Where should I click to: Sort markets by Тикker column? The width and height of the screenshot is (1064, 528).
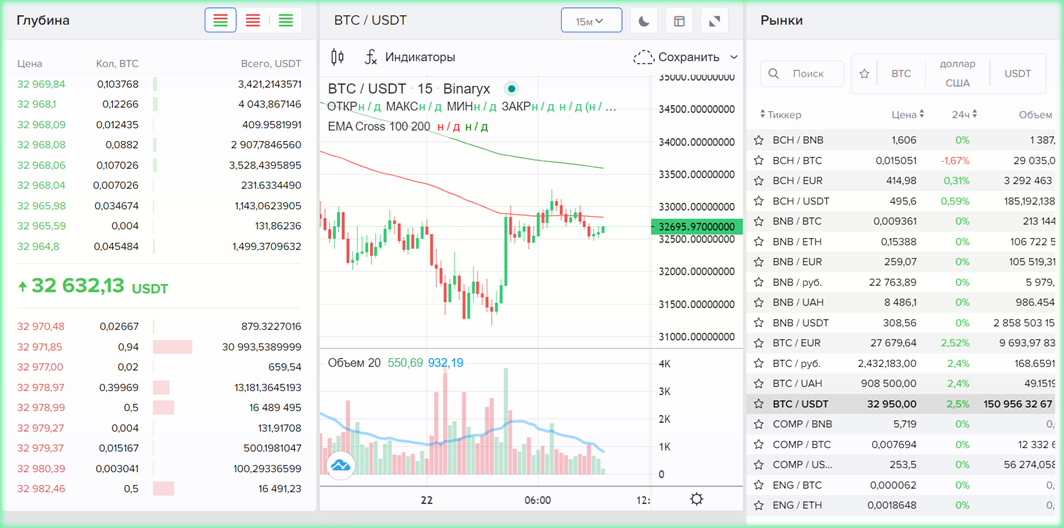780,115
